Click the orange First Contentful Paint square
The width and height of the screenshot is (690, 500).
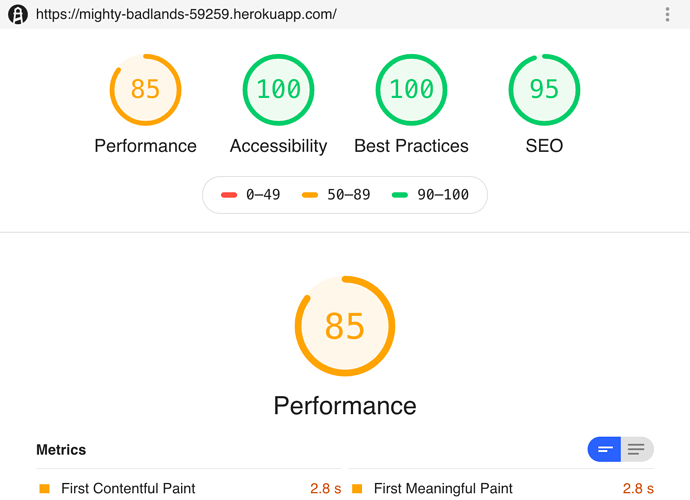point(44,489)
